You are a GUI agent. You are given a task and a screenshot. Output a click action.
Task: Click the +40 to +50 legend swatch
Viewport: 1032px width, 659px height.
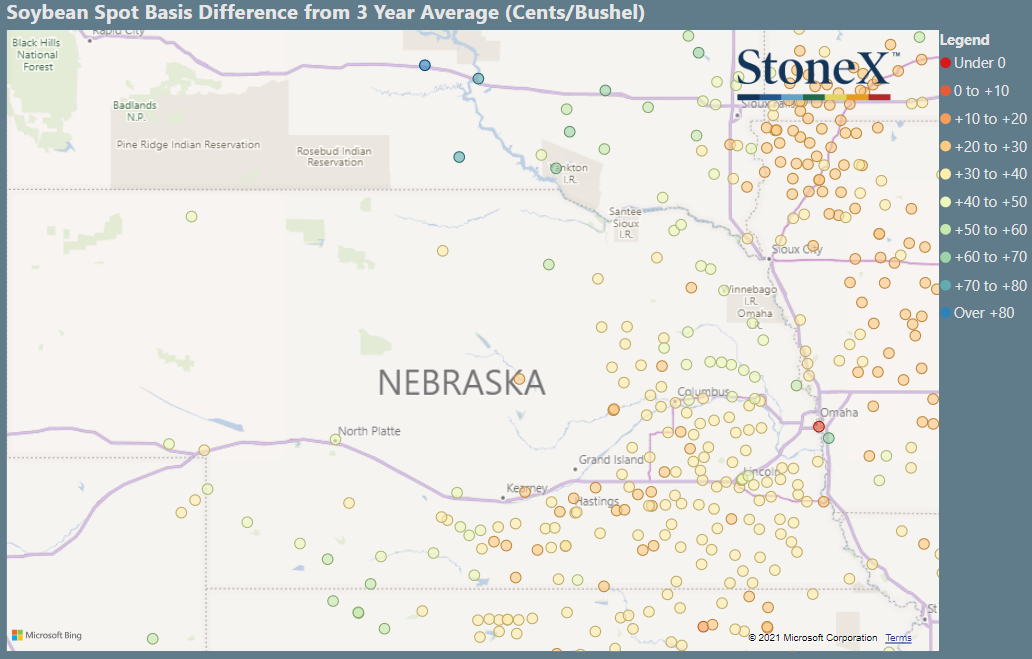pyautogui.click(x=946, y=202)
